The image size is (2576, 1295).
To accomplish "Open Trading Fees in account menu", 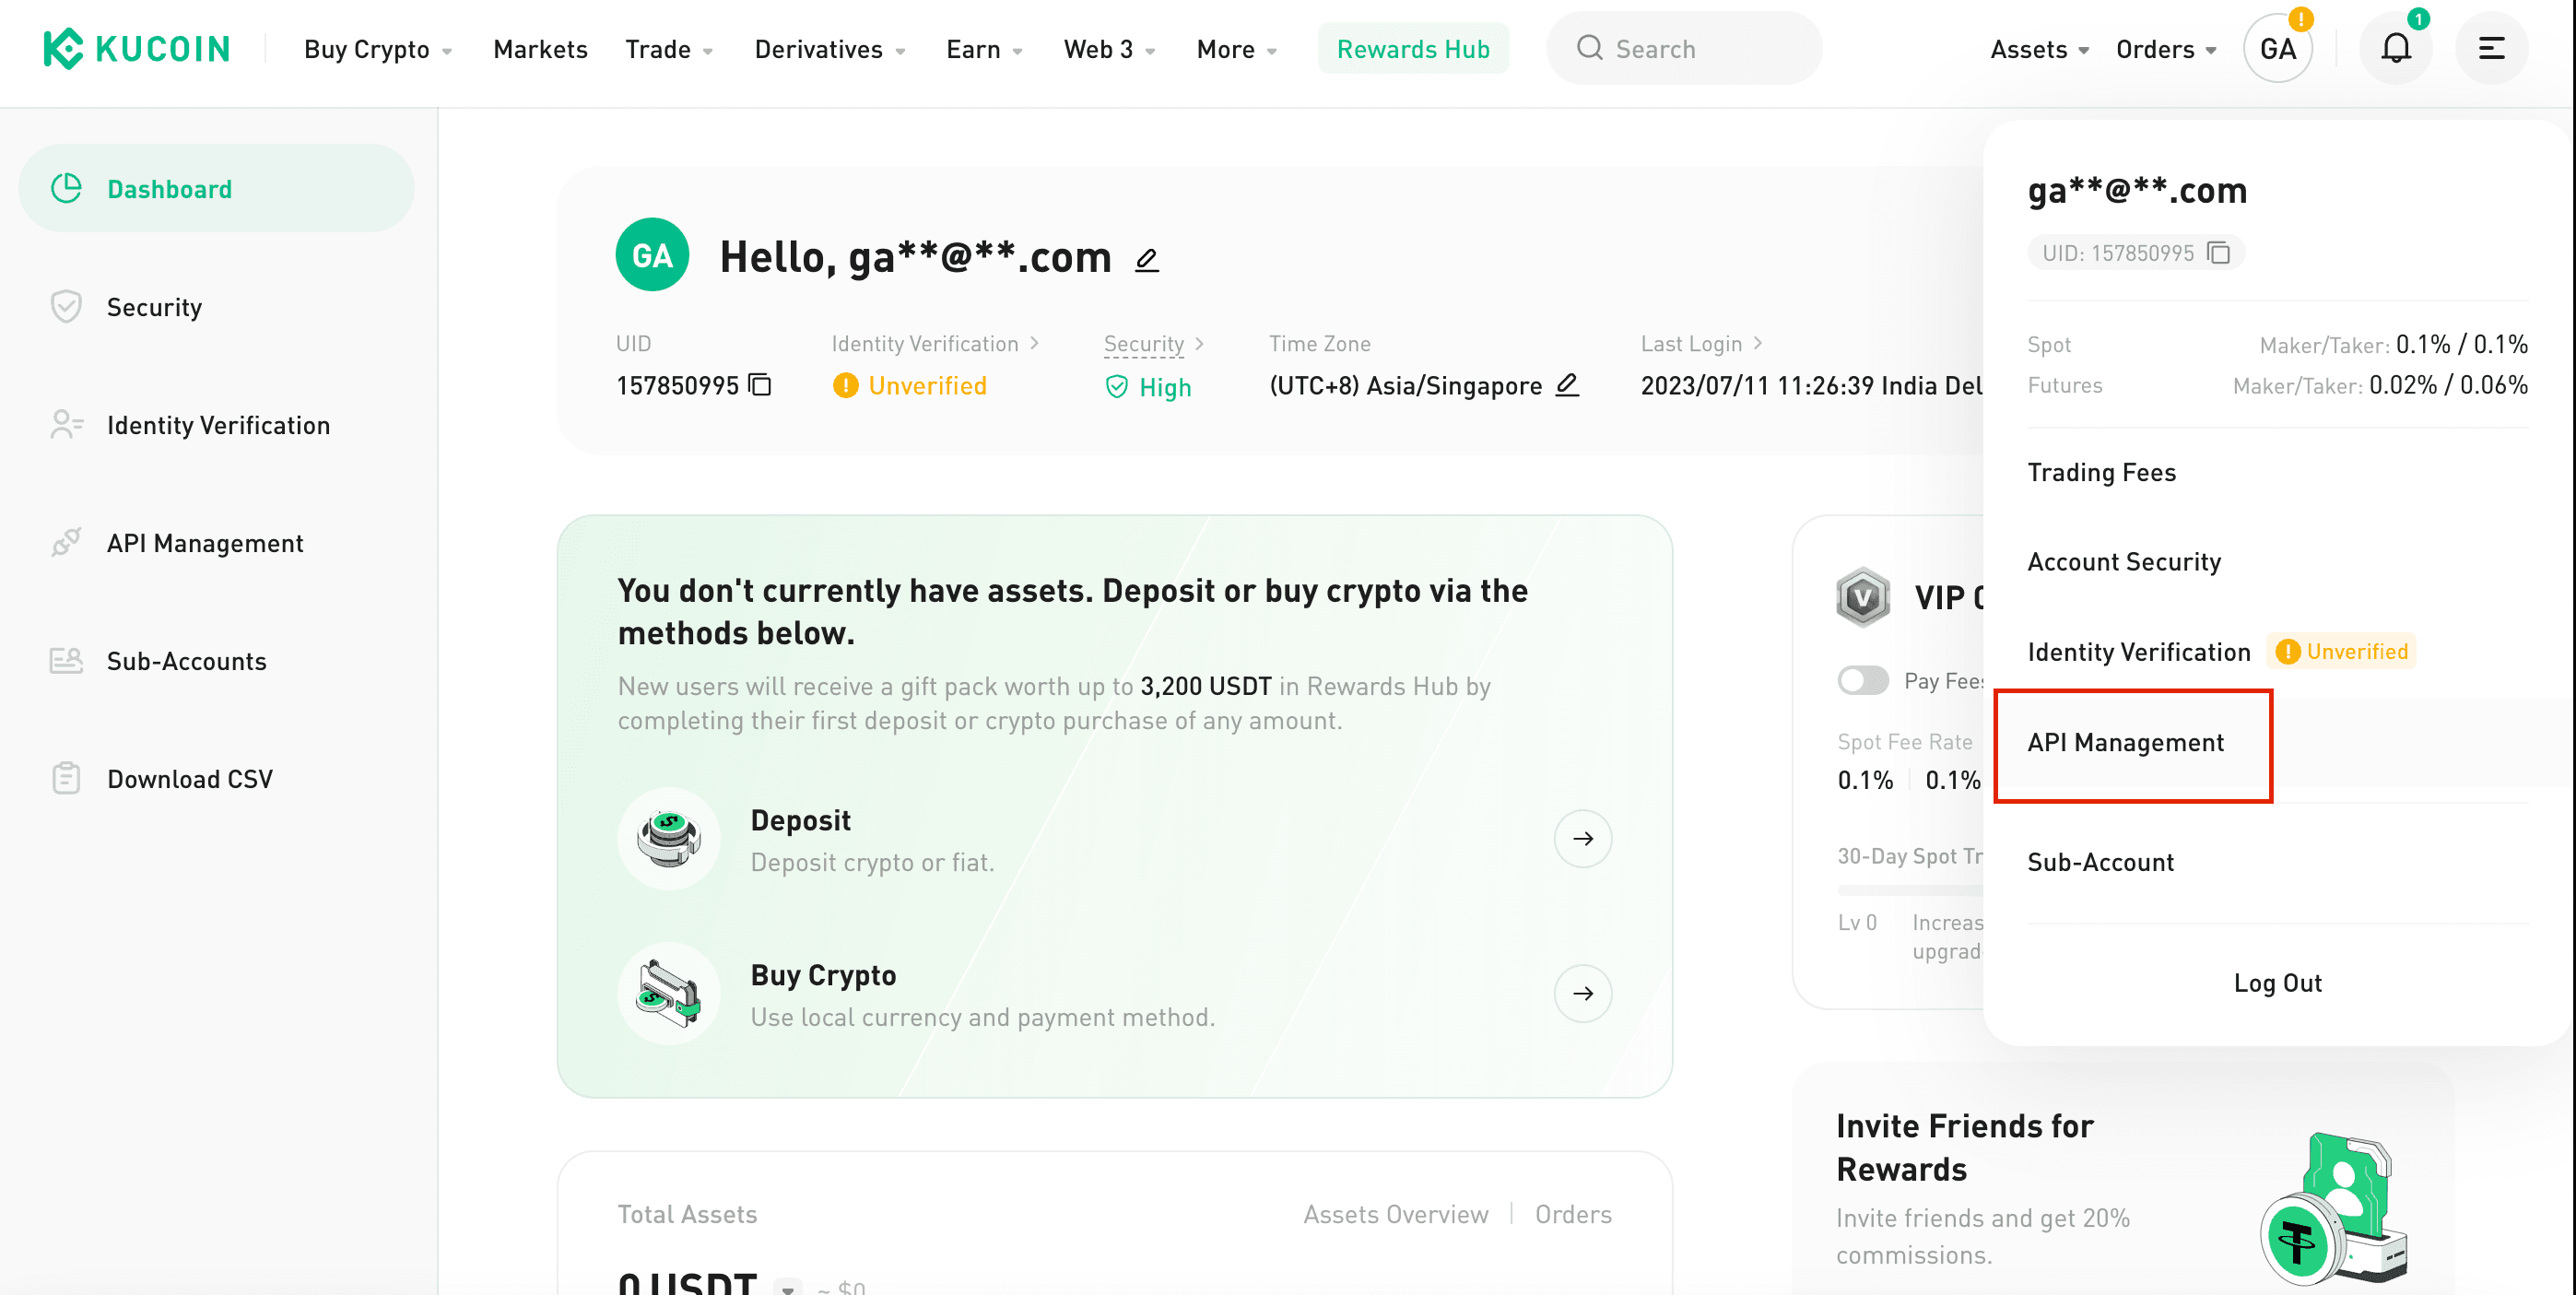I will click(x=2101, y=472).
